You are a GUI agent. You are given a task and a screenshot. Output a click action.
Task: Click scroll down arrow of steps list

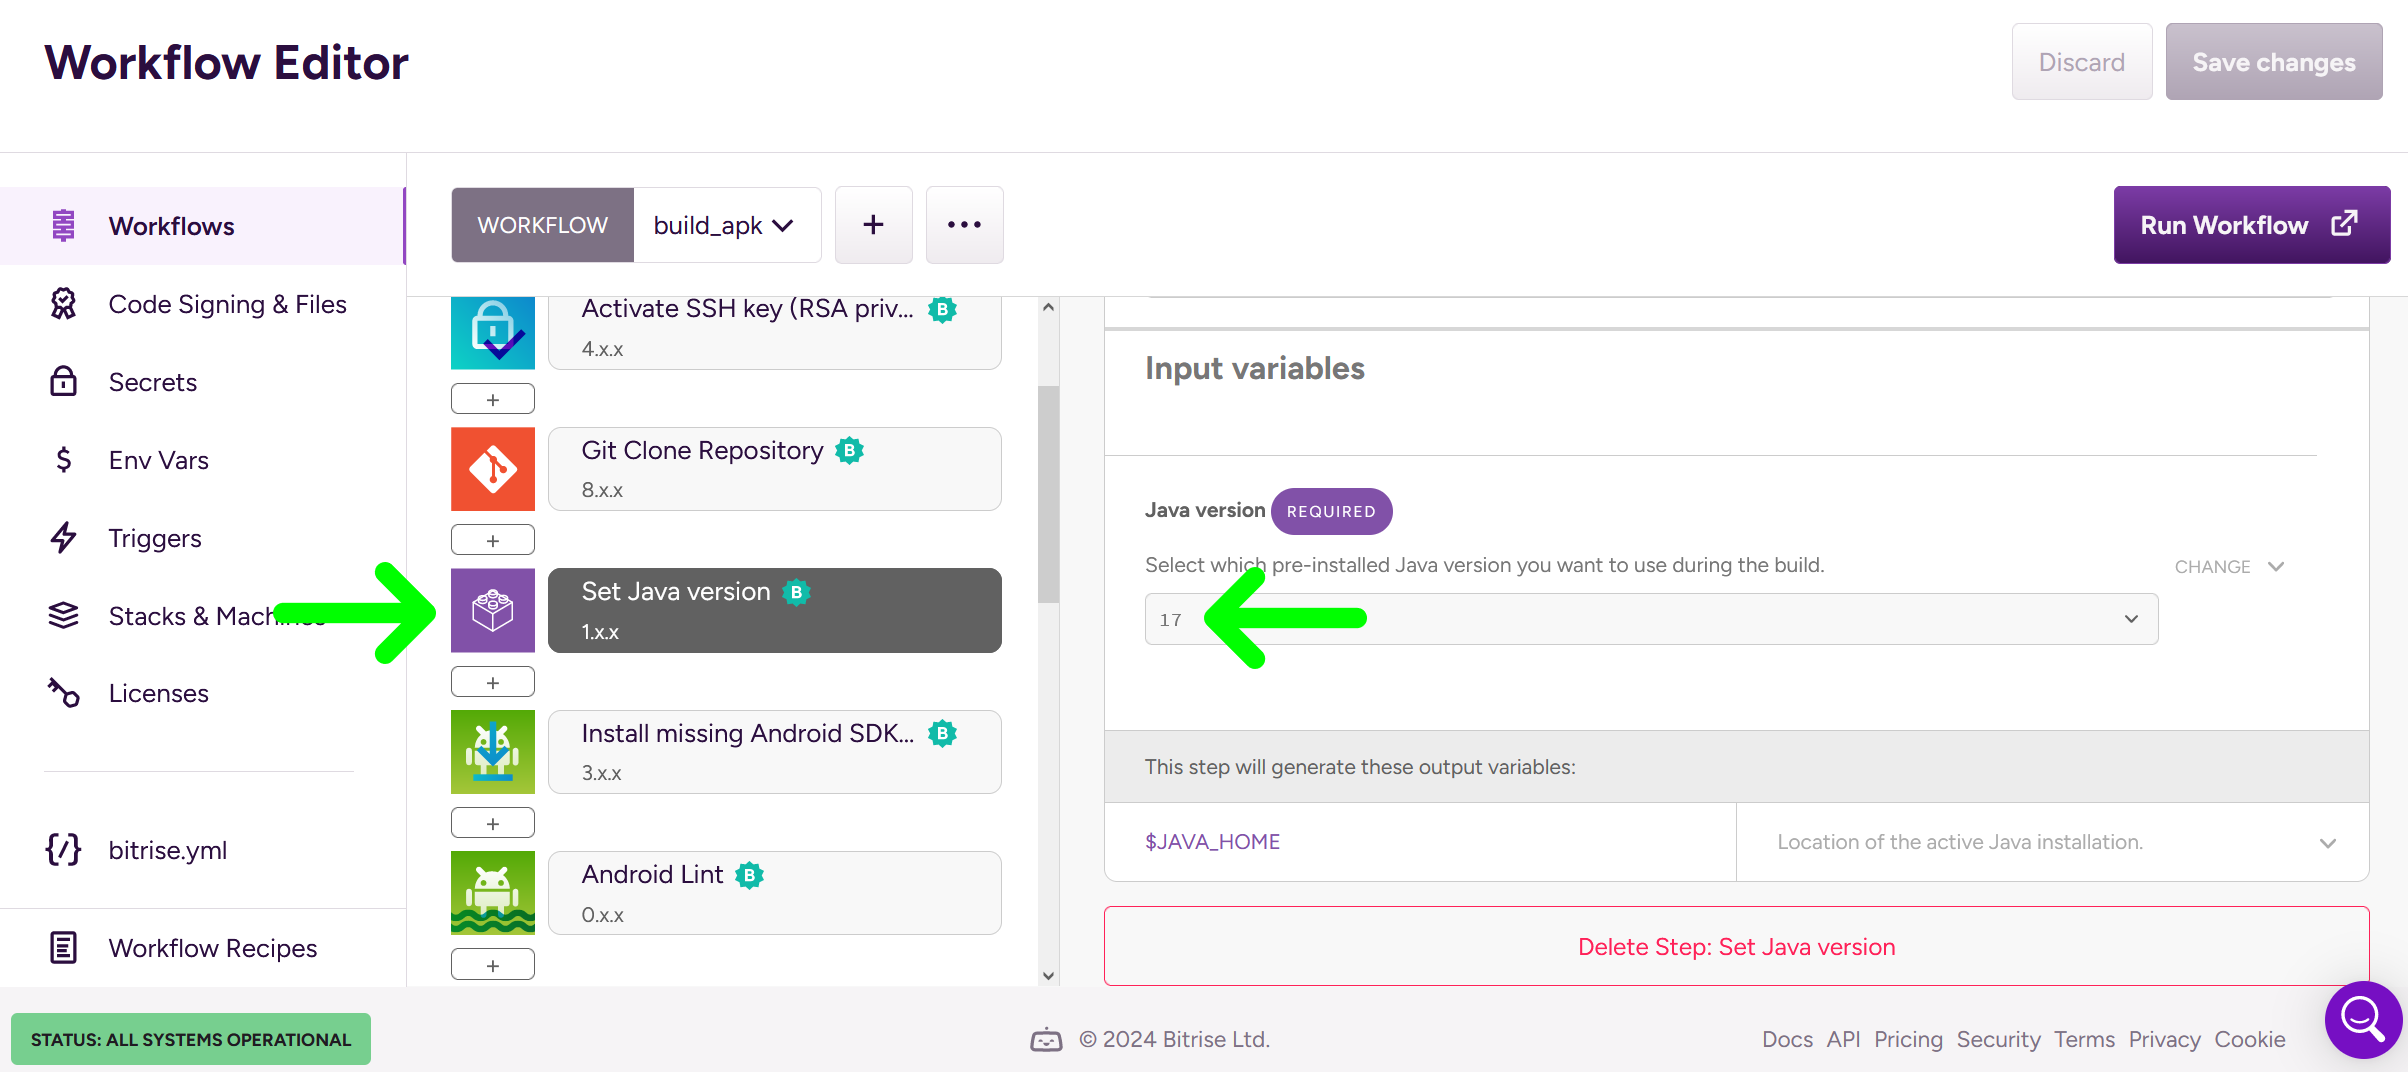(1048, 976)
